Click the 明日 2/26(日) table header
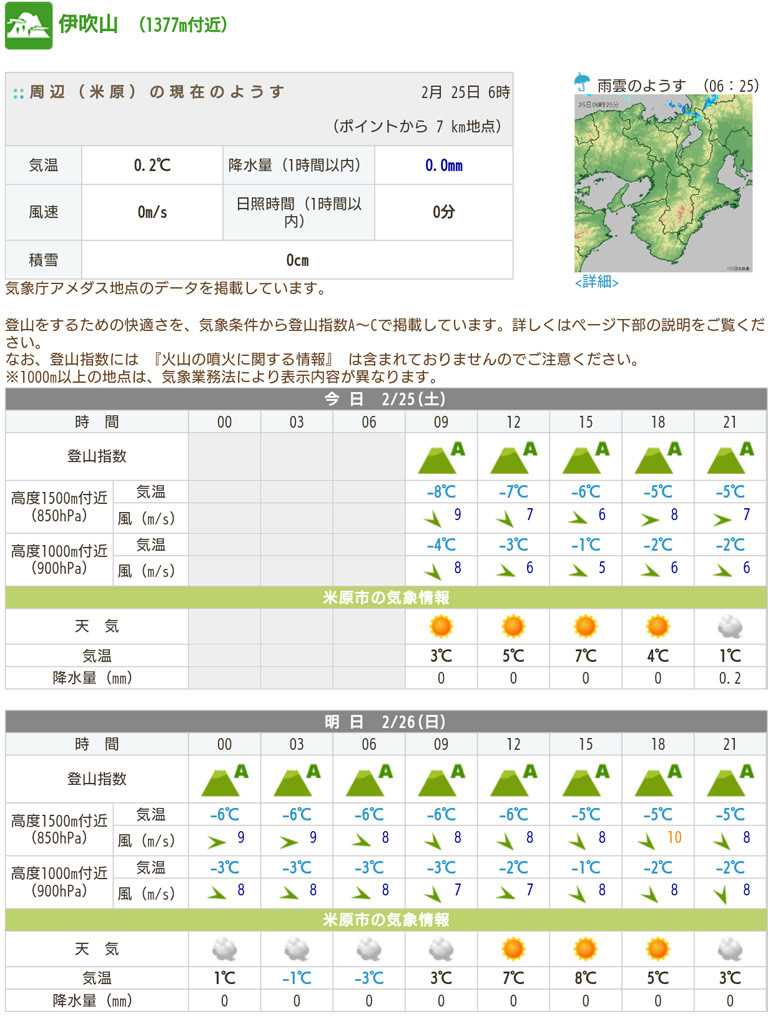This screenshot has width=768, height=1024. [x=385, y=721]
